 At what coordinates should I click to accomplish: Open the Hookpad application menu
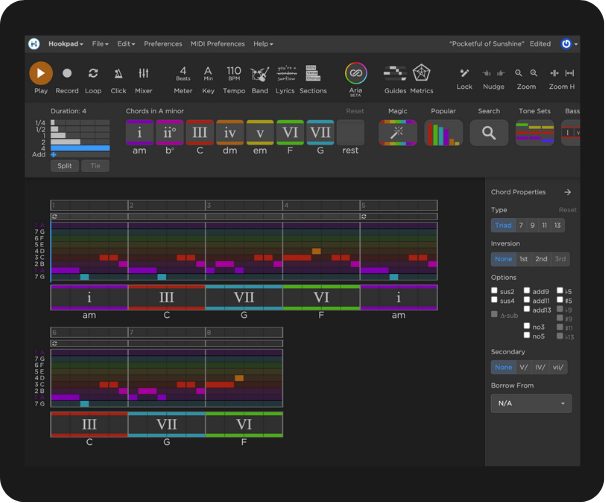pos(65,44)
